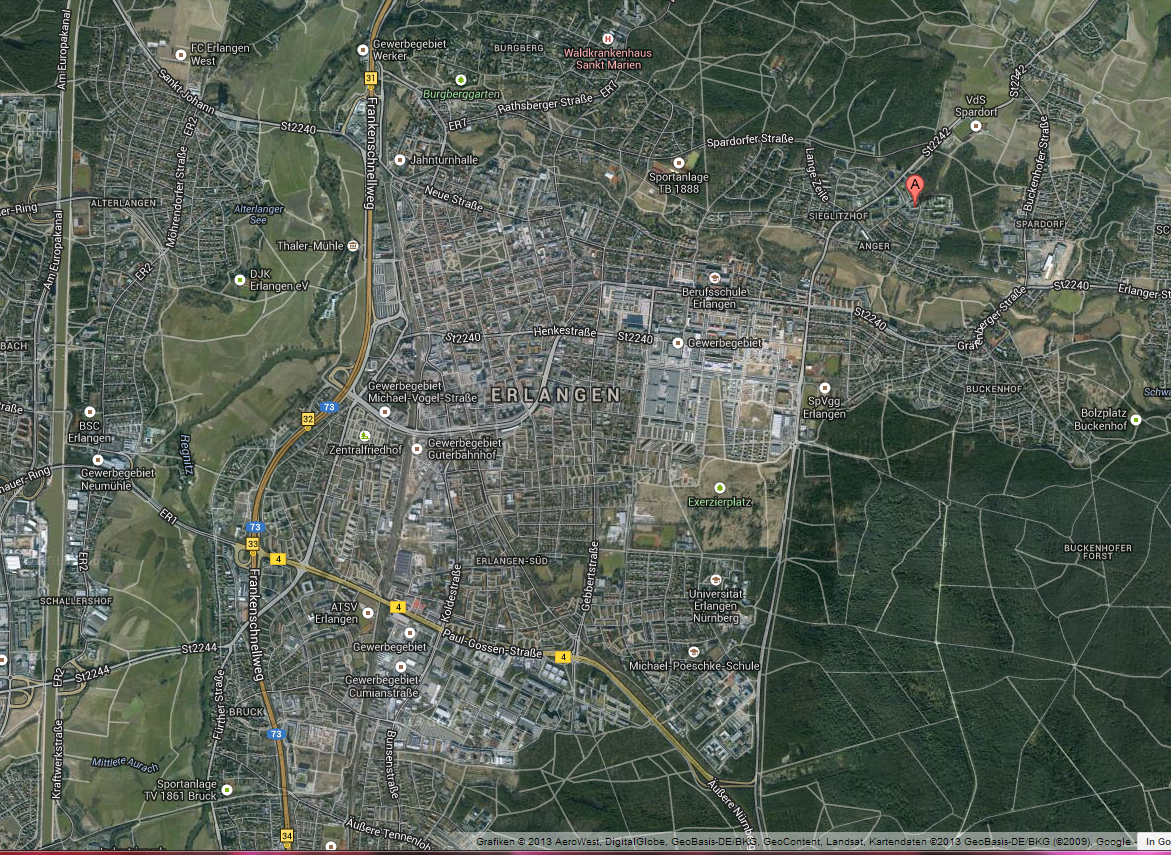The width and height of the screenshot is (1171, 855).
Task: Click the FC Erlangen West icon
Action: click(180, 54)
